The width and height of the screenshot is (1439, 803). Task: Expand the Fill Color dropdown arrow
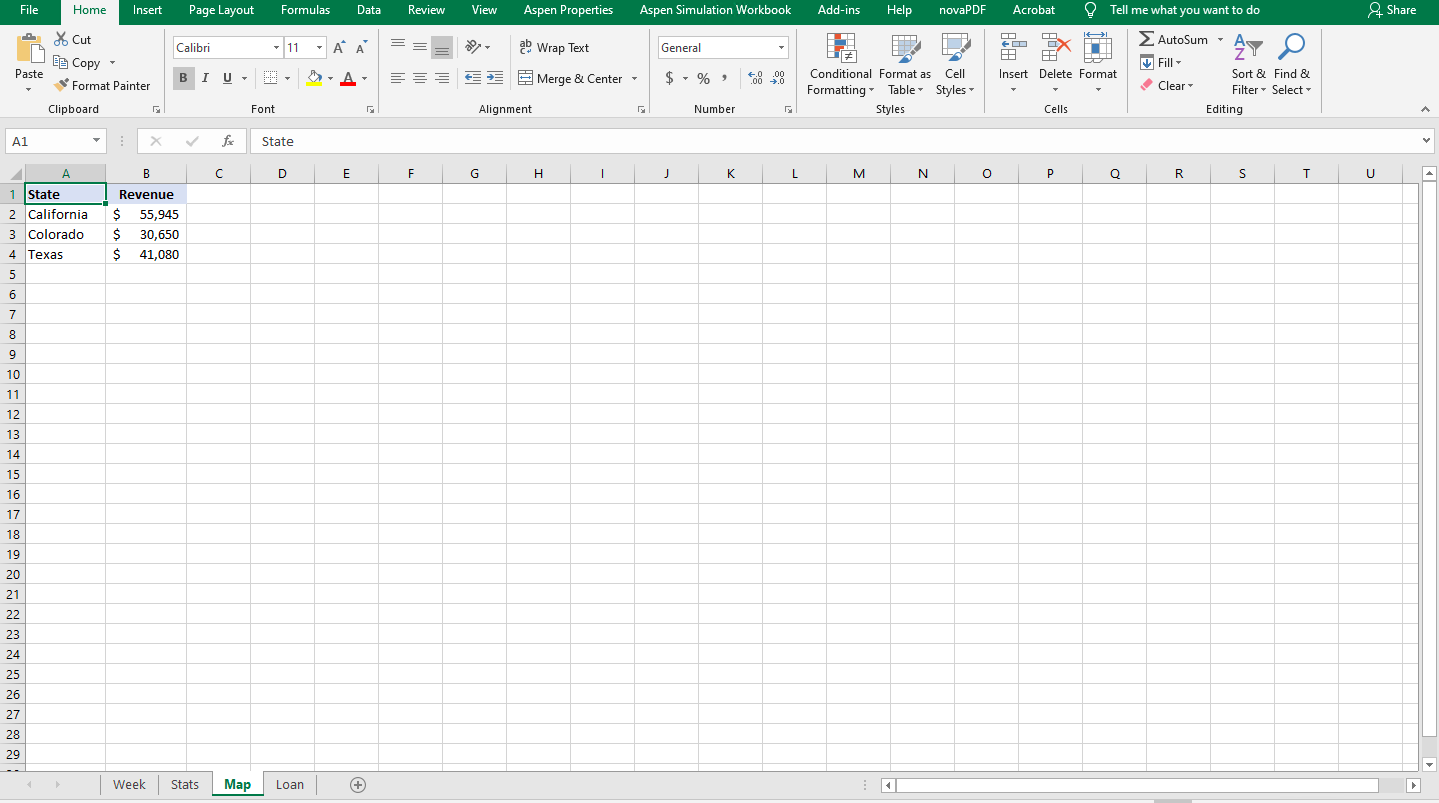pos(330,78)
